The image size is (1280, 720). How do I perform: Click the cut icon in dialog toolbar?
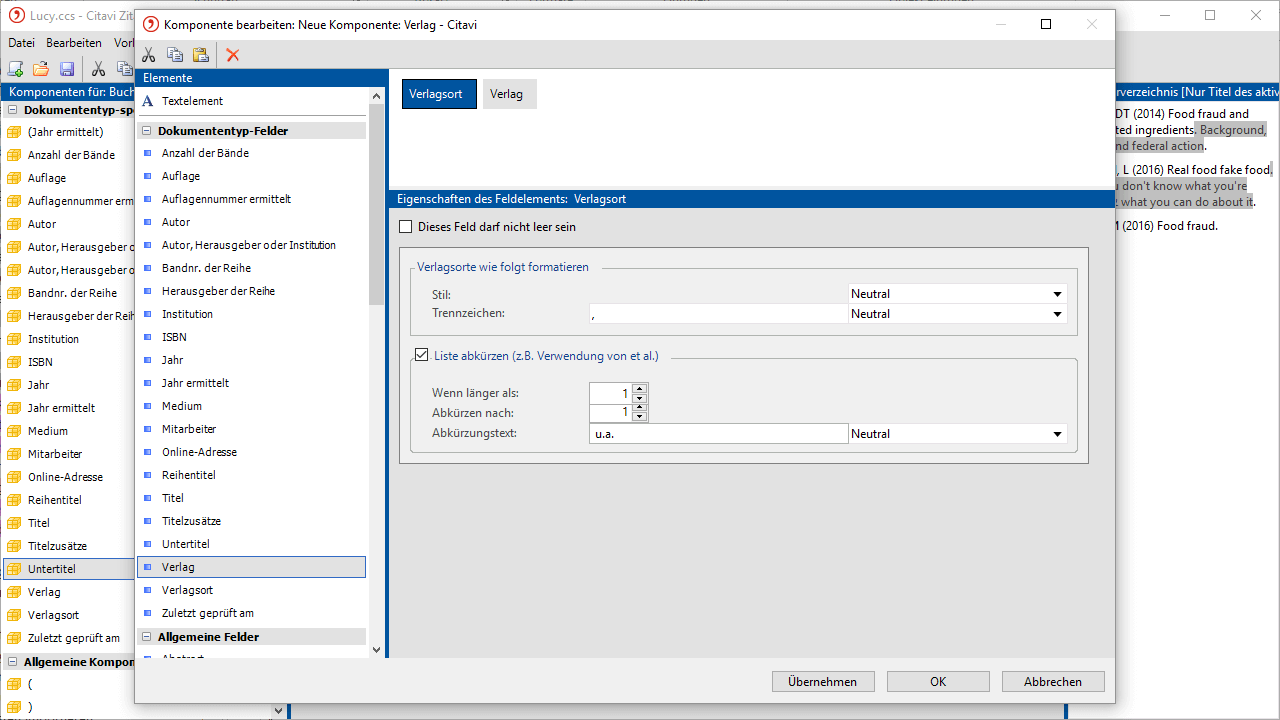(149, 55)
